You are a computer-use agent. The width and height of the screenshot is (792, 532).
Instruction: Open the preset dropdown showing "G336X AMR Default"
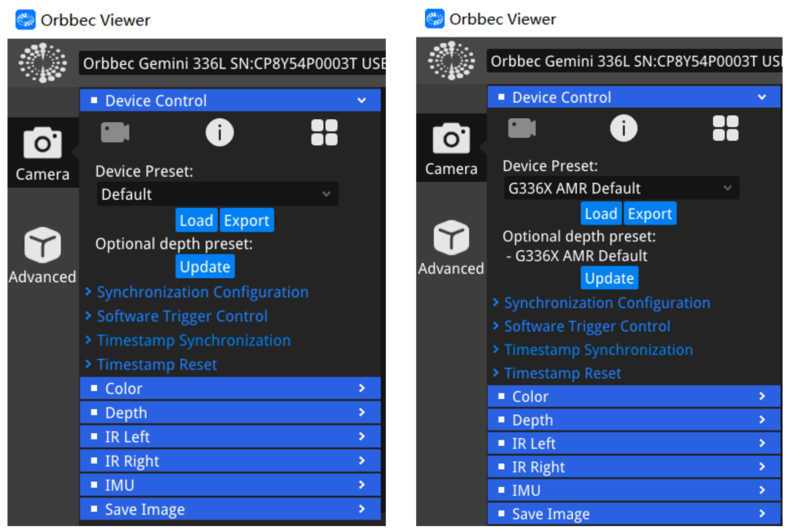(x=620, y=188)
